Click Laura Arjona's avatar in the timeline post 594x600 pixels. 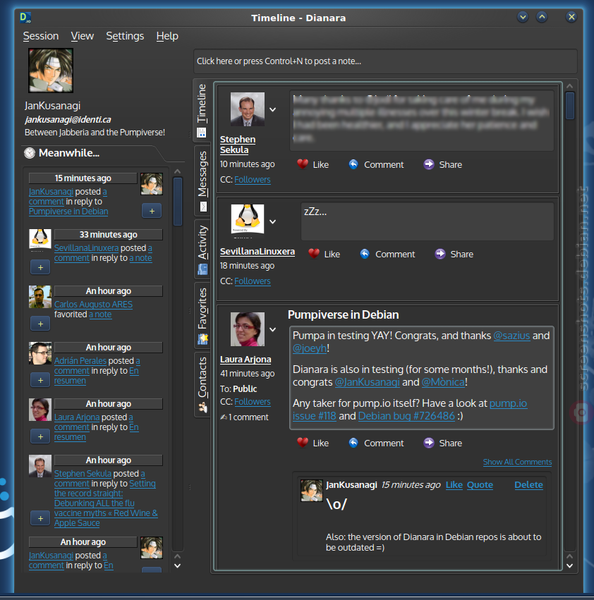[x=247, y=329]
